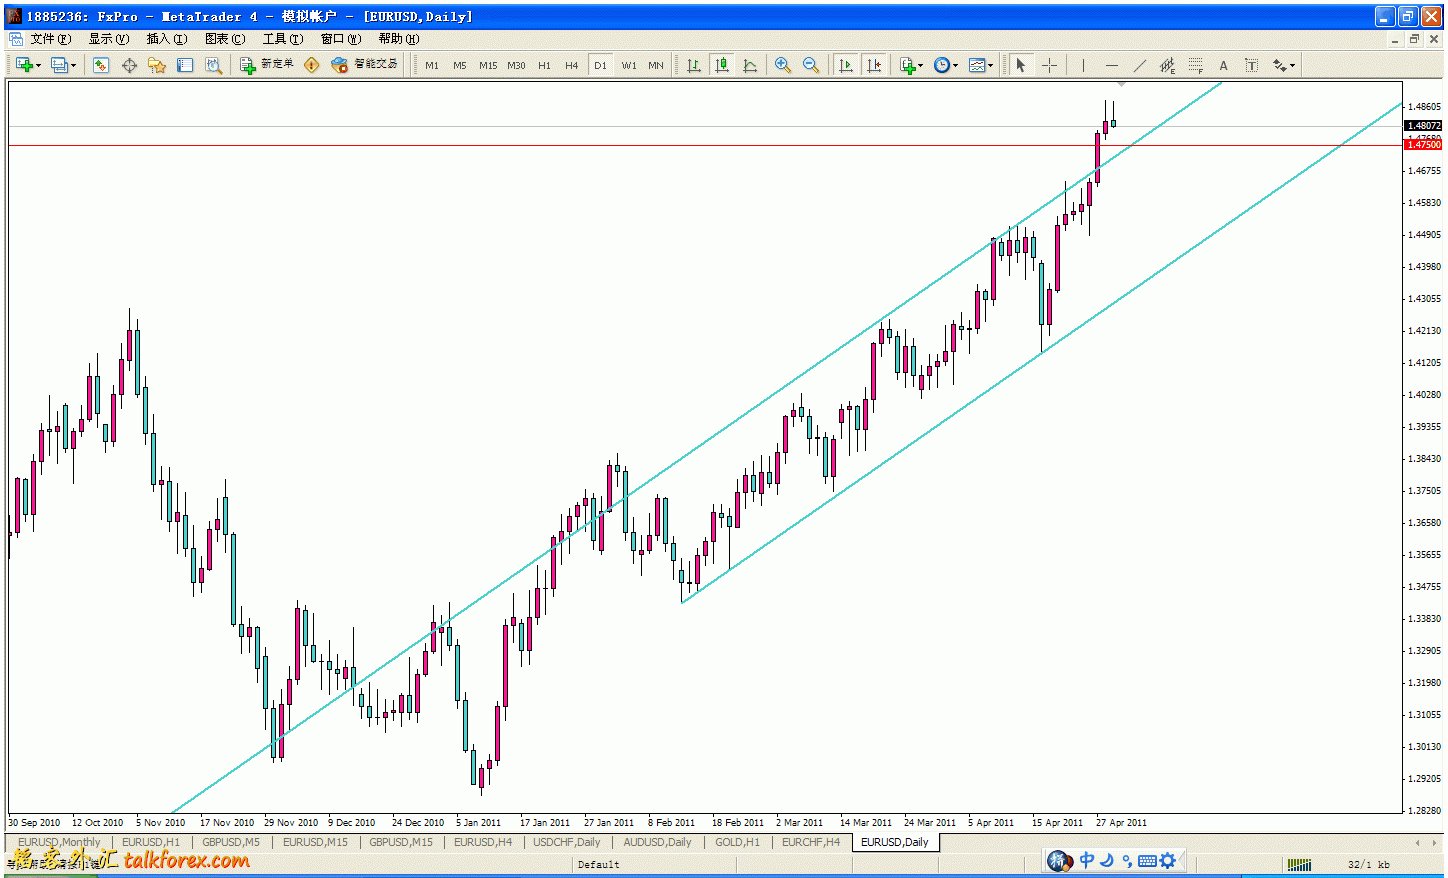Image resolution: width=1448 pixels, height=878 pixels.
Task: Switch to GBPUSD,M15 chart tab
Action: (x=401, y=842)
